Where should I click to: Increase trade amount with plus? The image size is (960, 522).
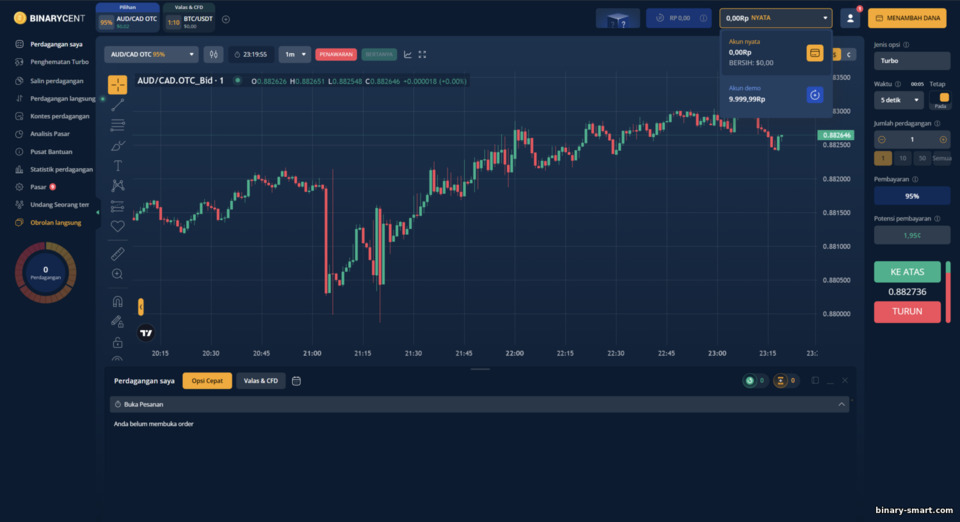tap(943, 140)
